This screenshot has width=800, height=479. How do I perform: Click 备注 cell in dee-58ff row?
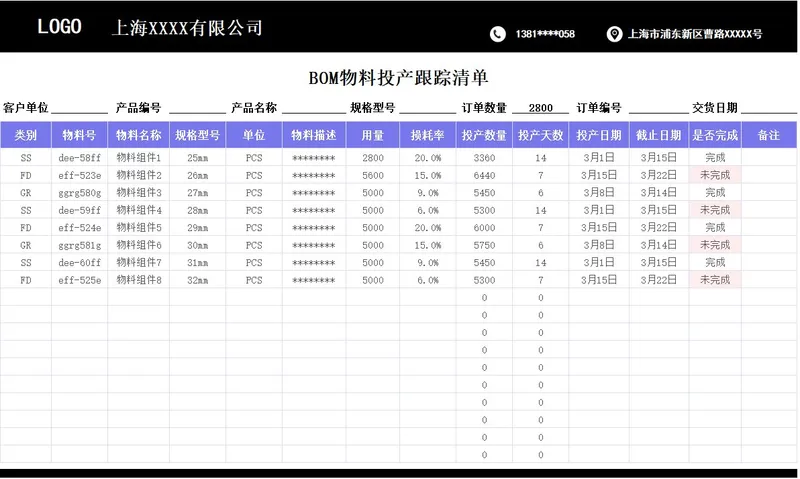769,158
